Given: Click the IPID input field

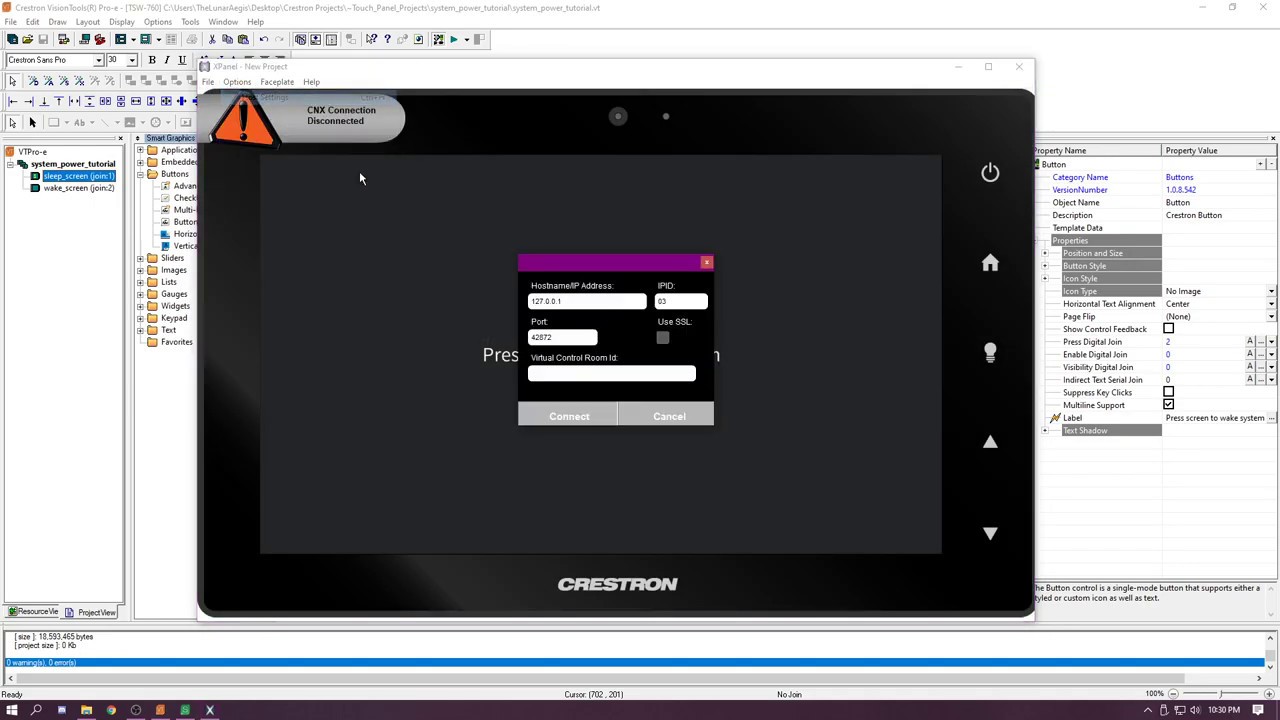Looking at the screenshot, I should click(681, 301).
